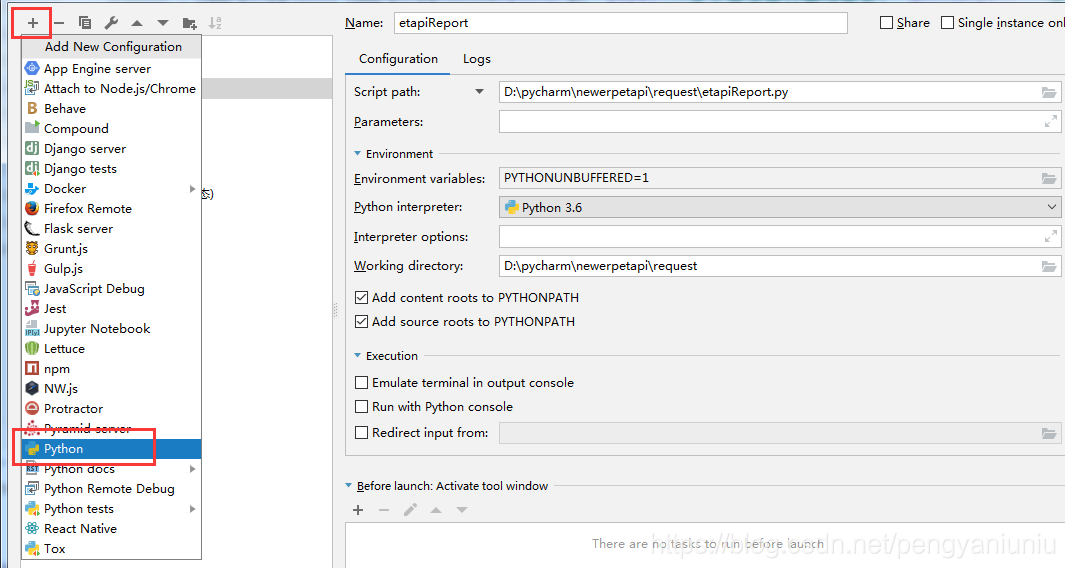Image resolution: width=1065 pixels, height=568 pixels.
Task: Expand the Docker submenu arrow
Action: click(192, 189)
